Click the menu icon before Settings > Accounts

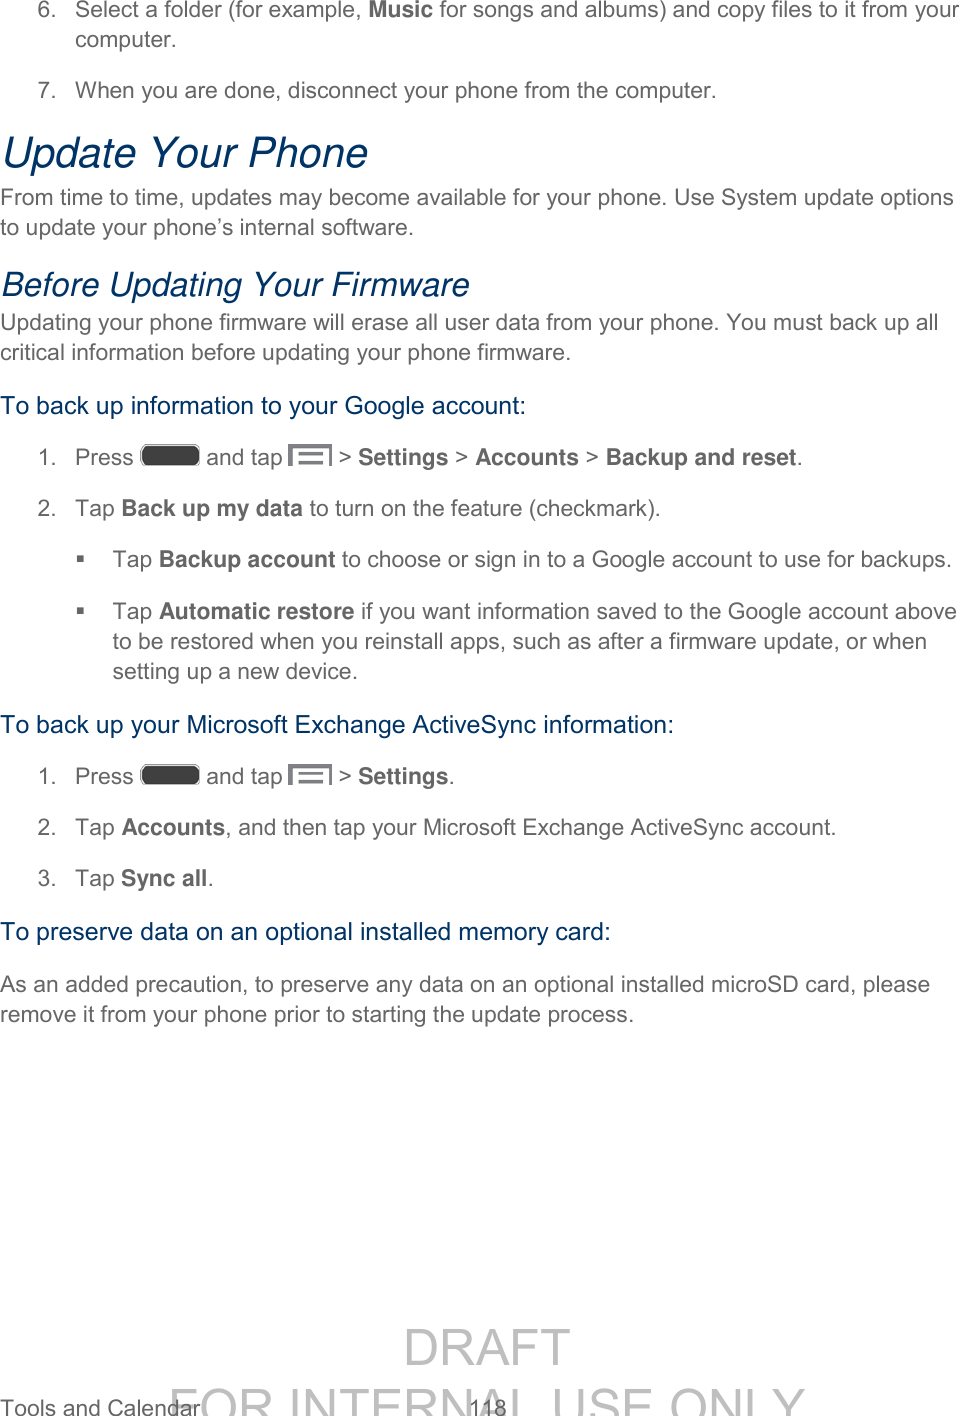(x=310, y=456)
